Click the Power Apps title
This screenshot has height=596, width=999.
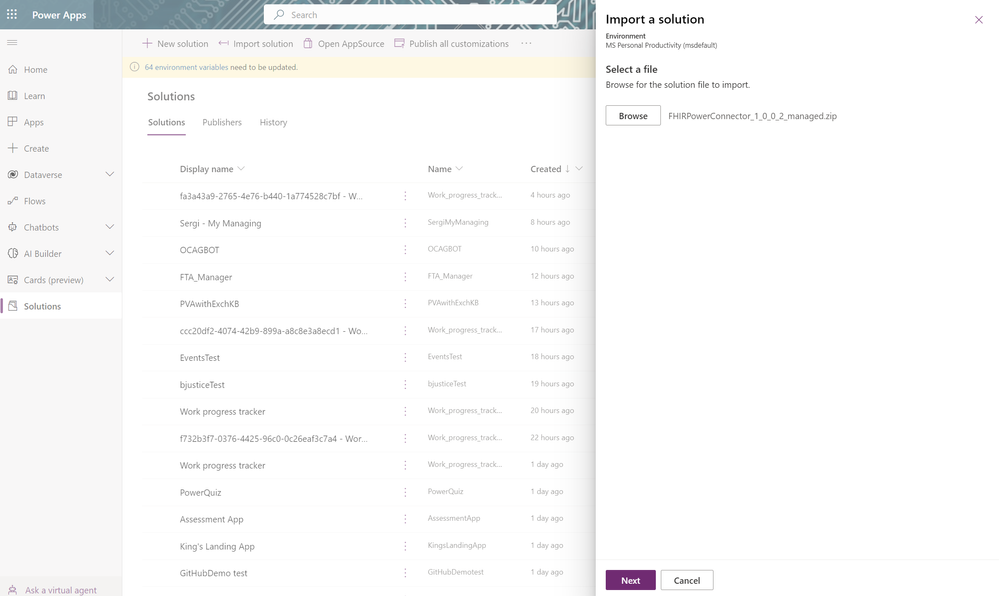59,15
